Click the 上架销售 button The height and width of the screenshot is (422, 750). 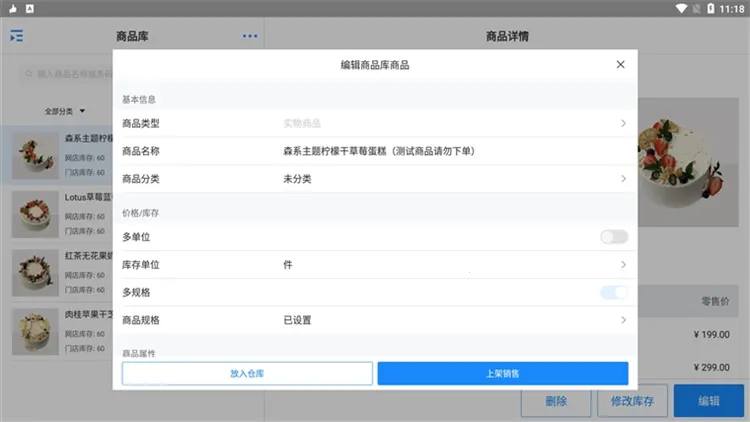pyautogui.click(x=503, y=373)
